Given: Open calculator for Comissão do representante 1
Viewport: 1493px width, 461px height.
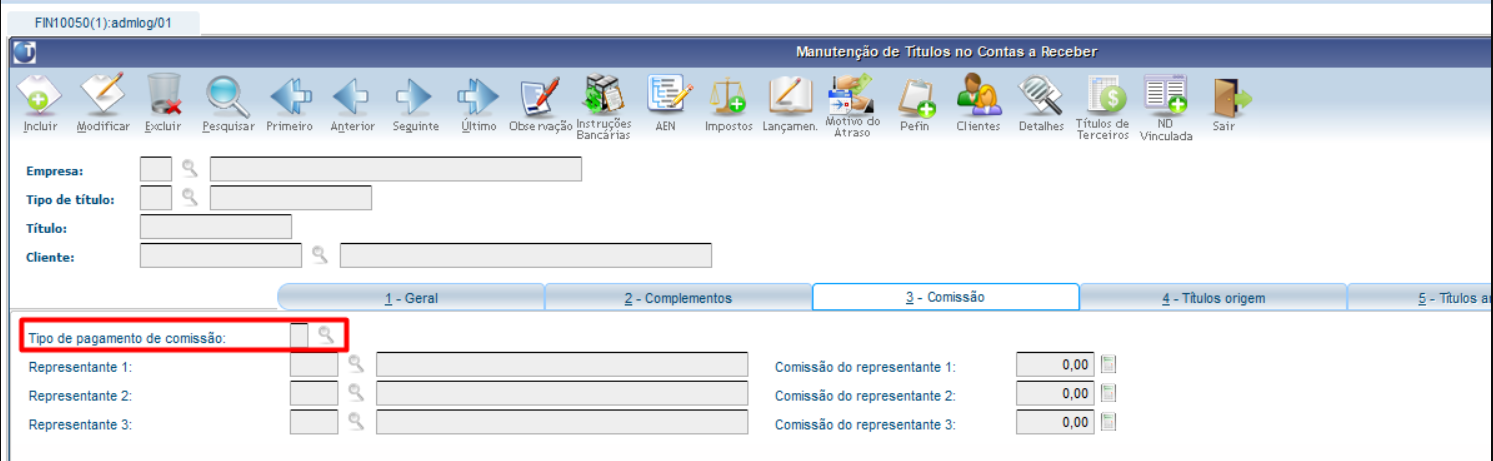Looking at the screenshot, I should click(x=1108, y=364).
